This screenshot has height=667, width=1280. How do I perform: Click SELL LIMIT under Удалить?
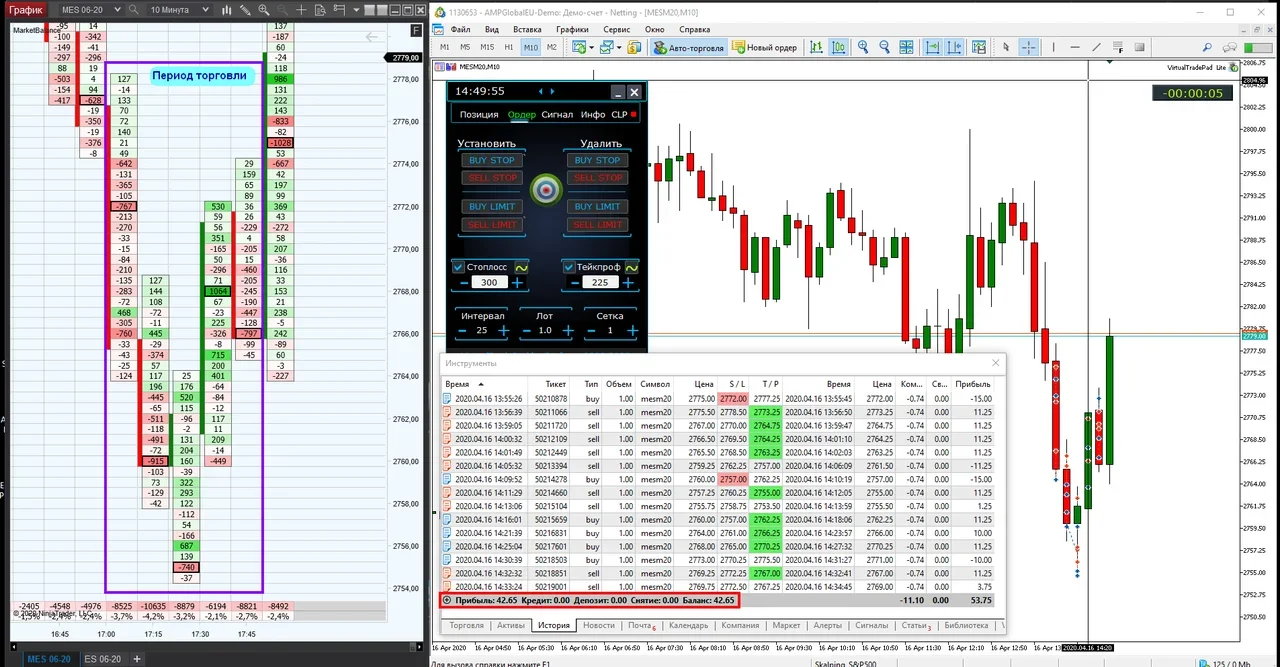coord(598,224)
